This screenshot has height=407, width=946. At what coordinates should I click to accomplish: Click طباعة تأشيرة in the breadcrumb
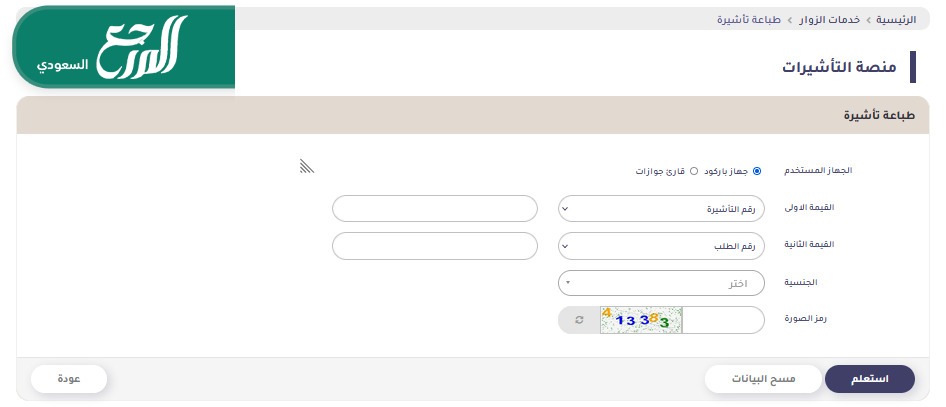749,19
